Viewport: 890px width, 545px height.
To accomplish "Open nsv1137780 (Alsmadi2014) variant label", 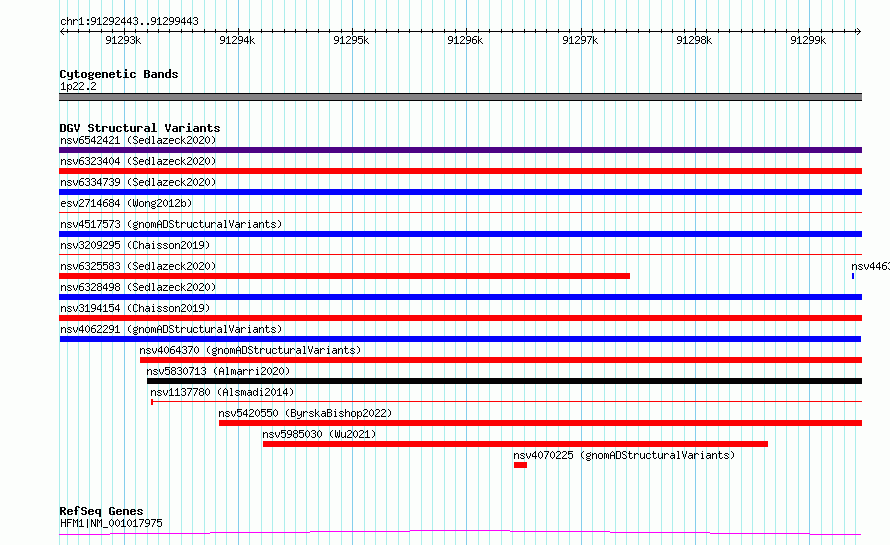I will pyautogui.click(x=222, y=392).
